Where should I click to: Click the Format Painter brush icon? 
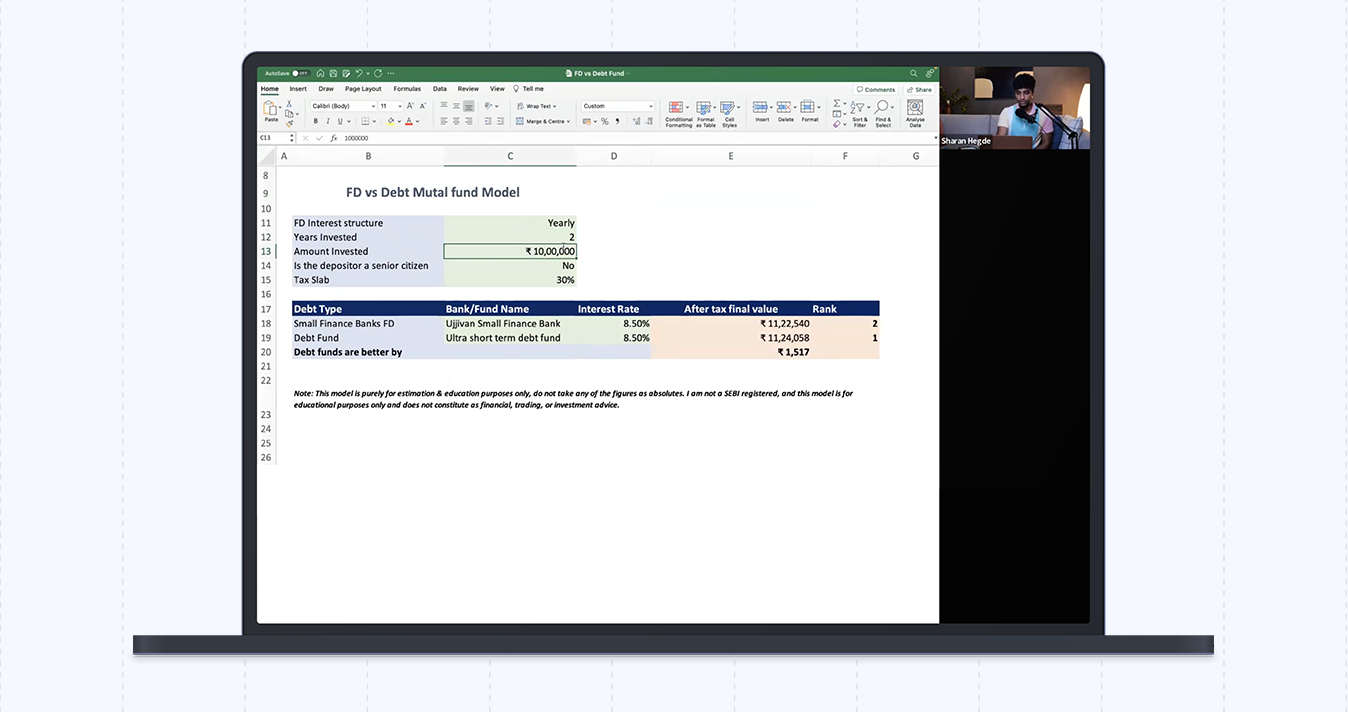(x=290, y=123)
